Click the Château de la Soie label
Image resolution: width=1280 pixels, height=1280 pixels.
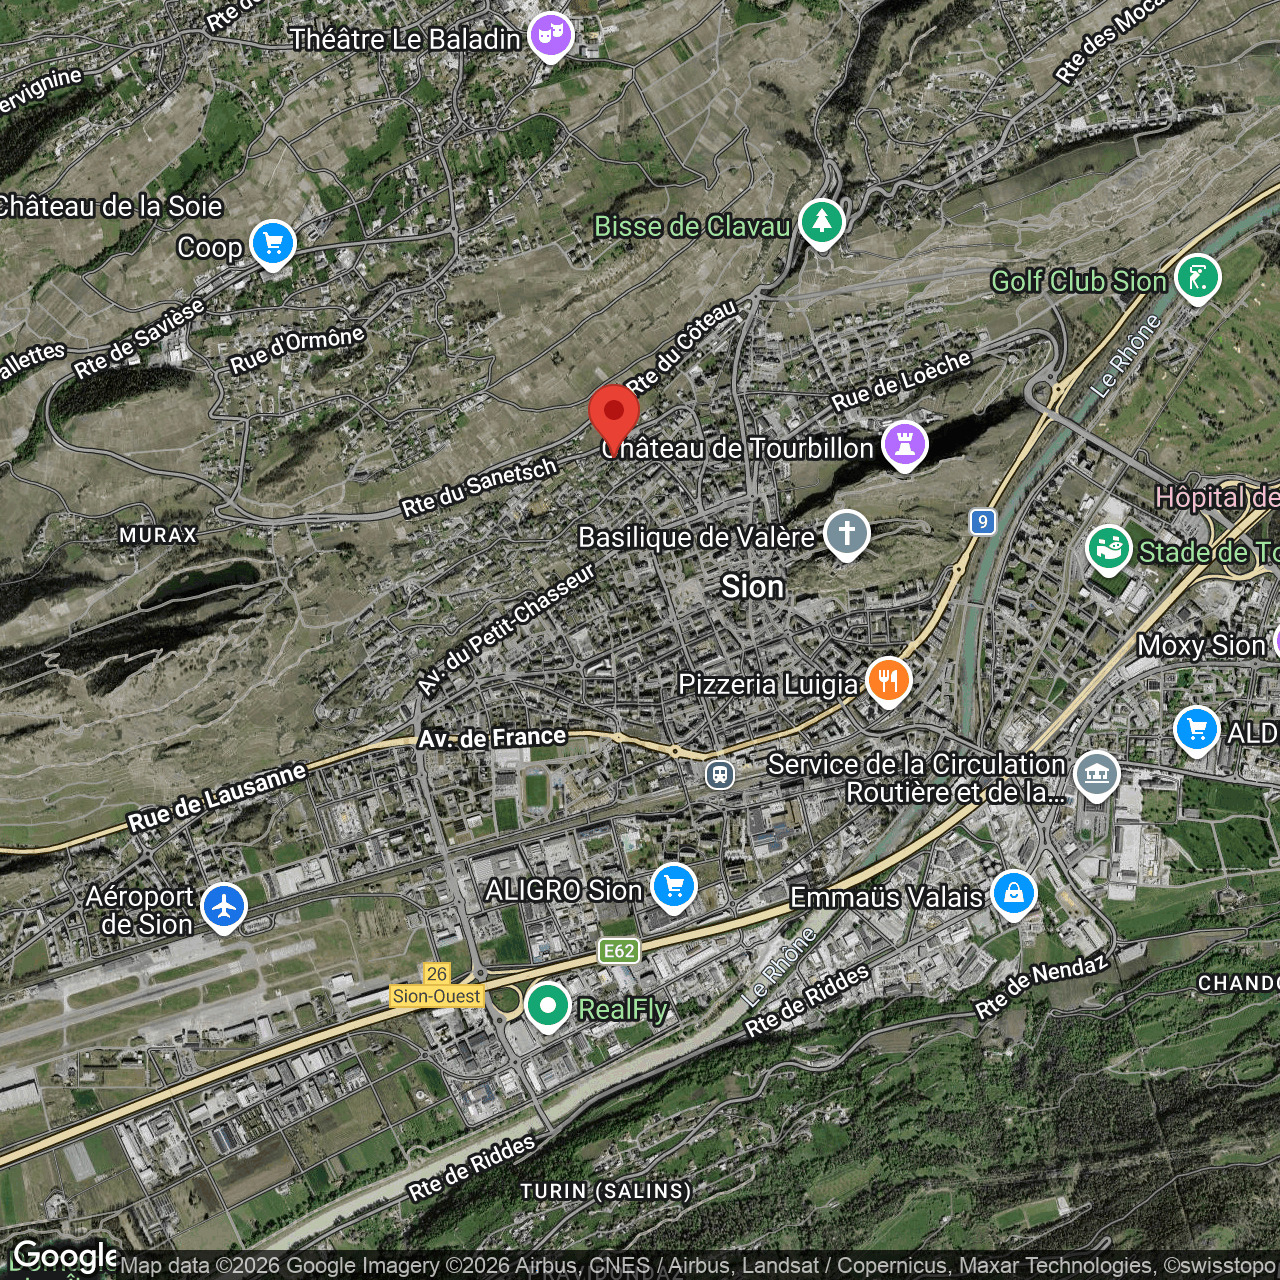pos(110,206)
